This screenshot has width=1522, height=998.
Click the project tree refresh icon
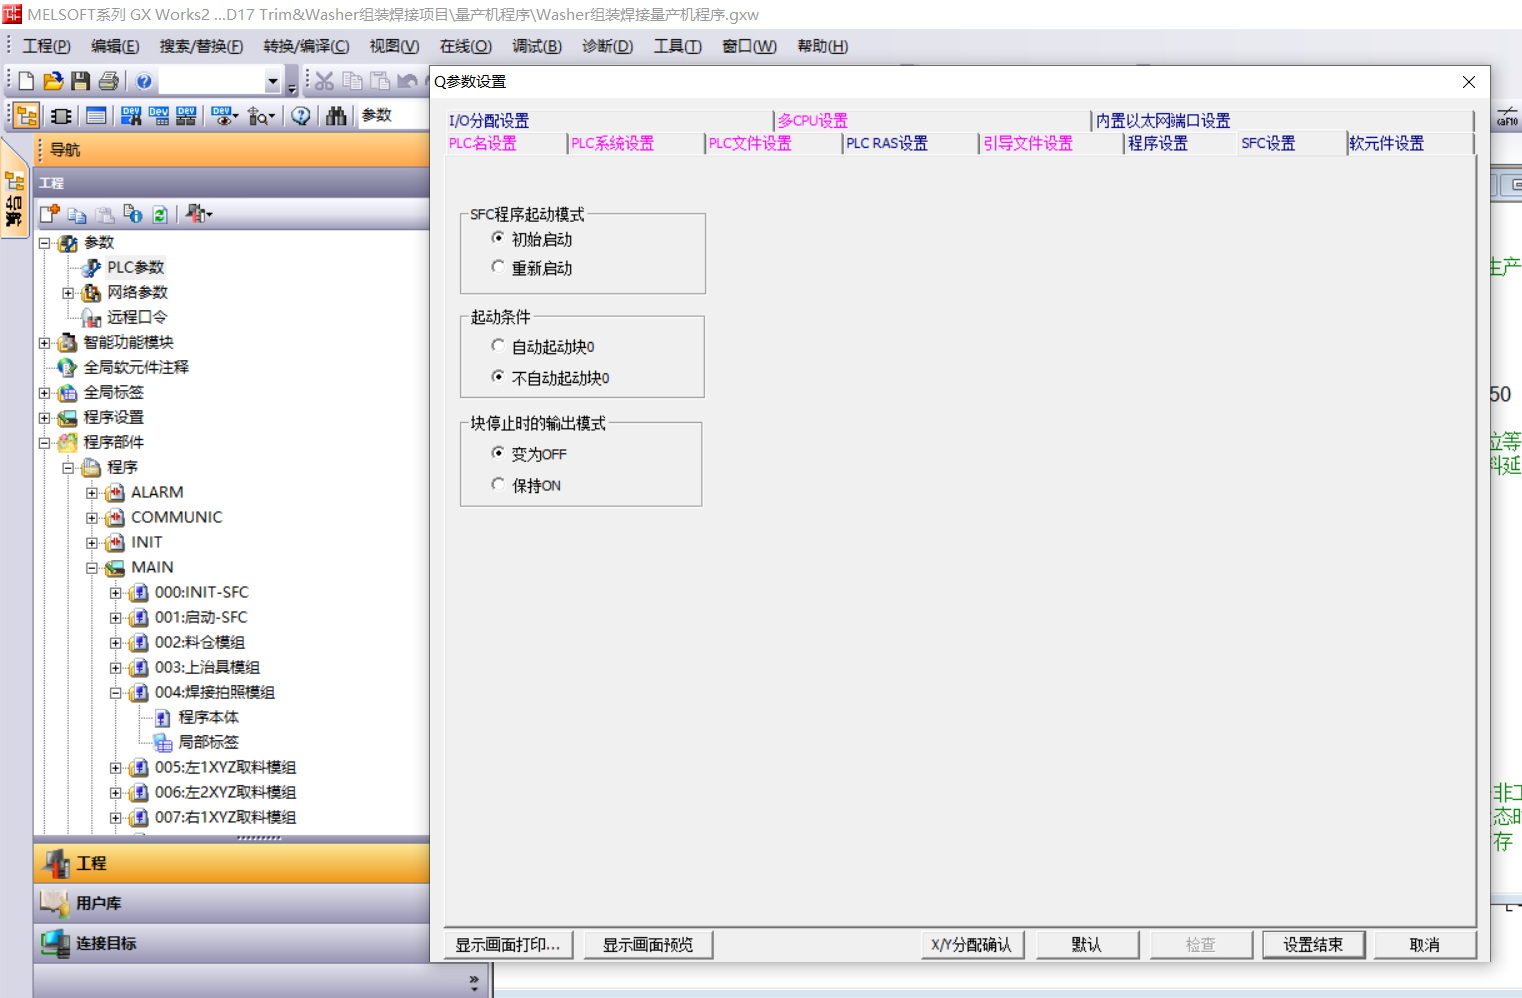click(x=160, y=214)
